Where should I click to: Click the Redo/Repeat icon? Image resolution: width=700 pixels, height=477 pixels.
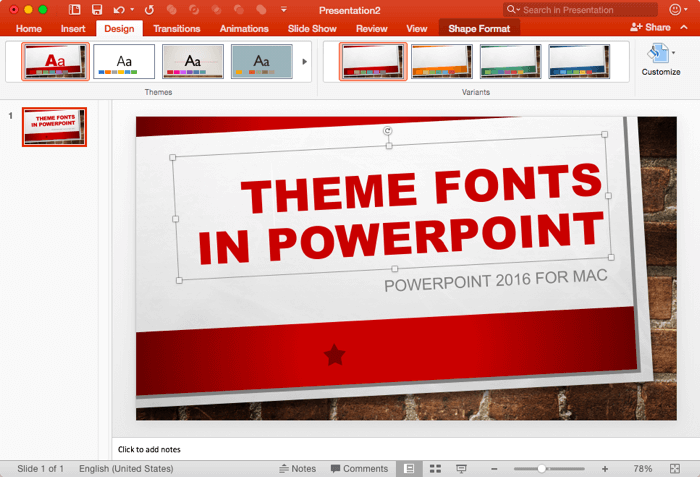149,9
